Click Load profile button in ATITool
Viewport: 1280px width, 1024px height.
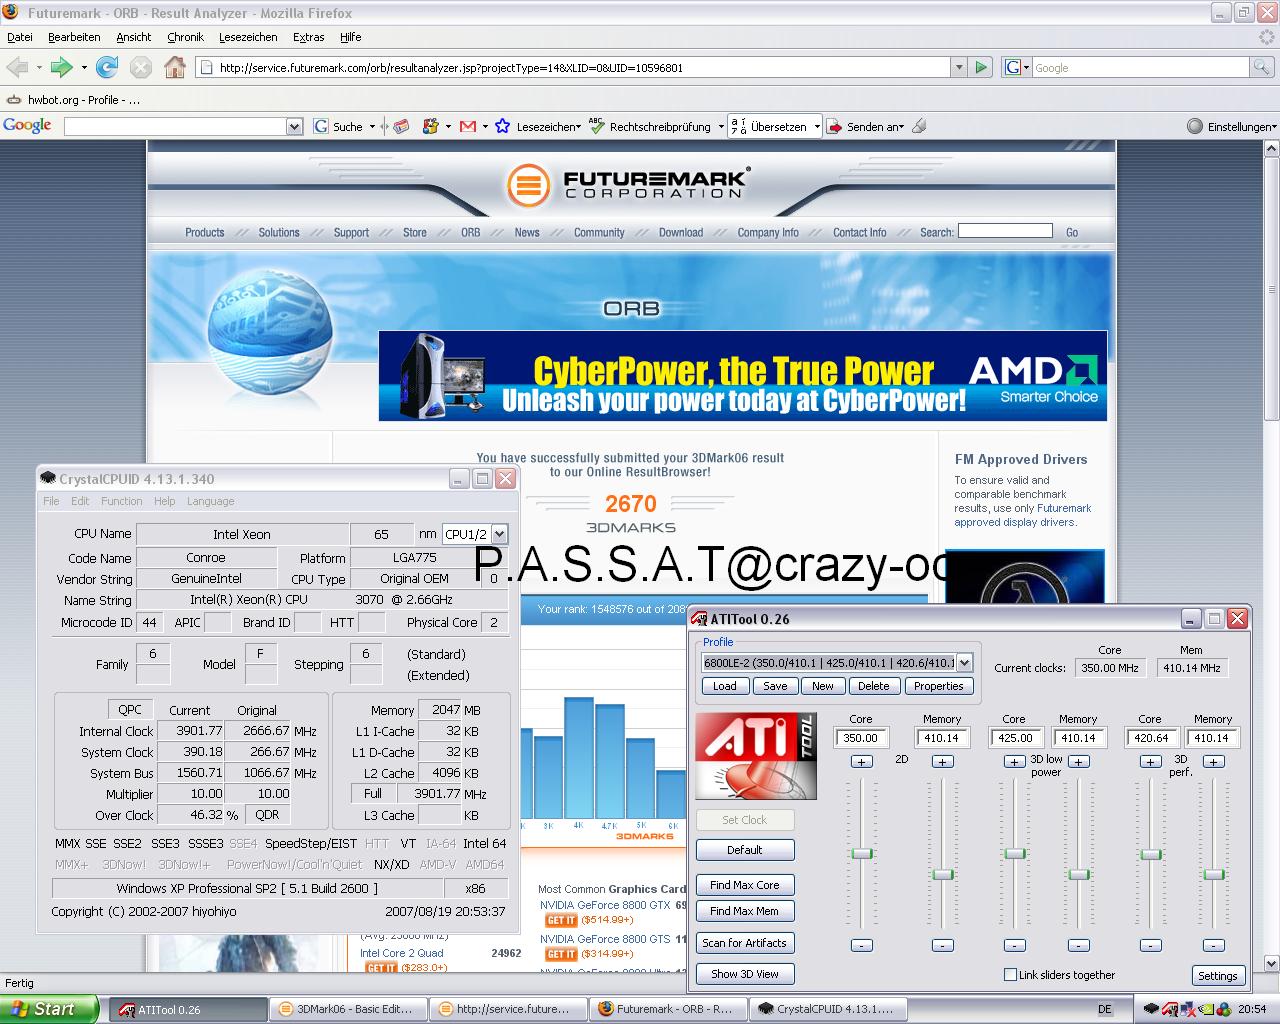[x=725, y=686]
